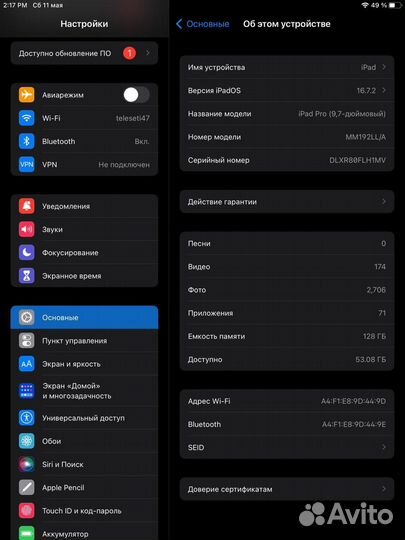This screenshot has height=540, width=405.
Task: Tap the Доступно value 53.08 ГБ
Action: tap(371, 359)
